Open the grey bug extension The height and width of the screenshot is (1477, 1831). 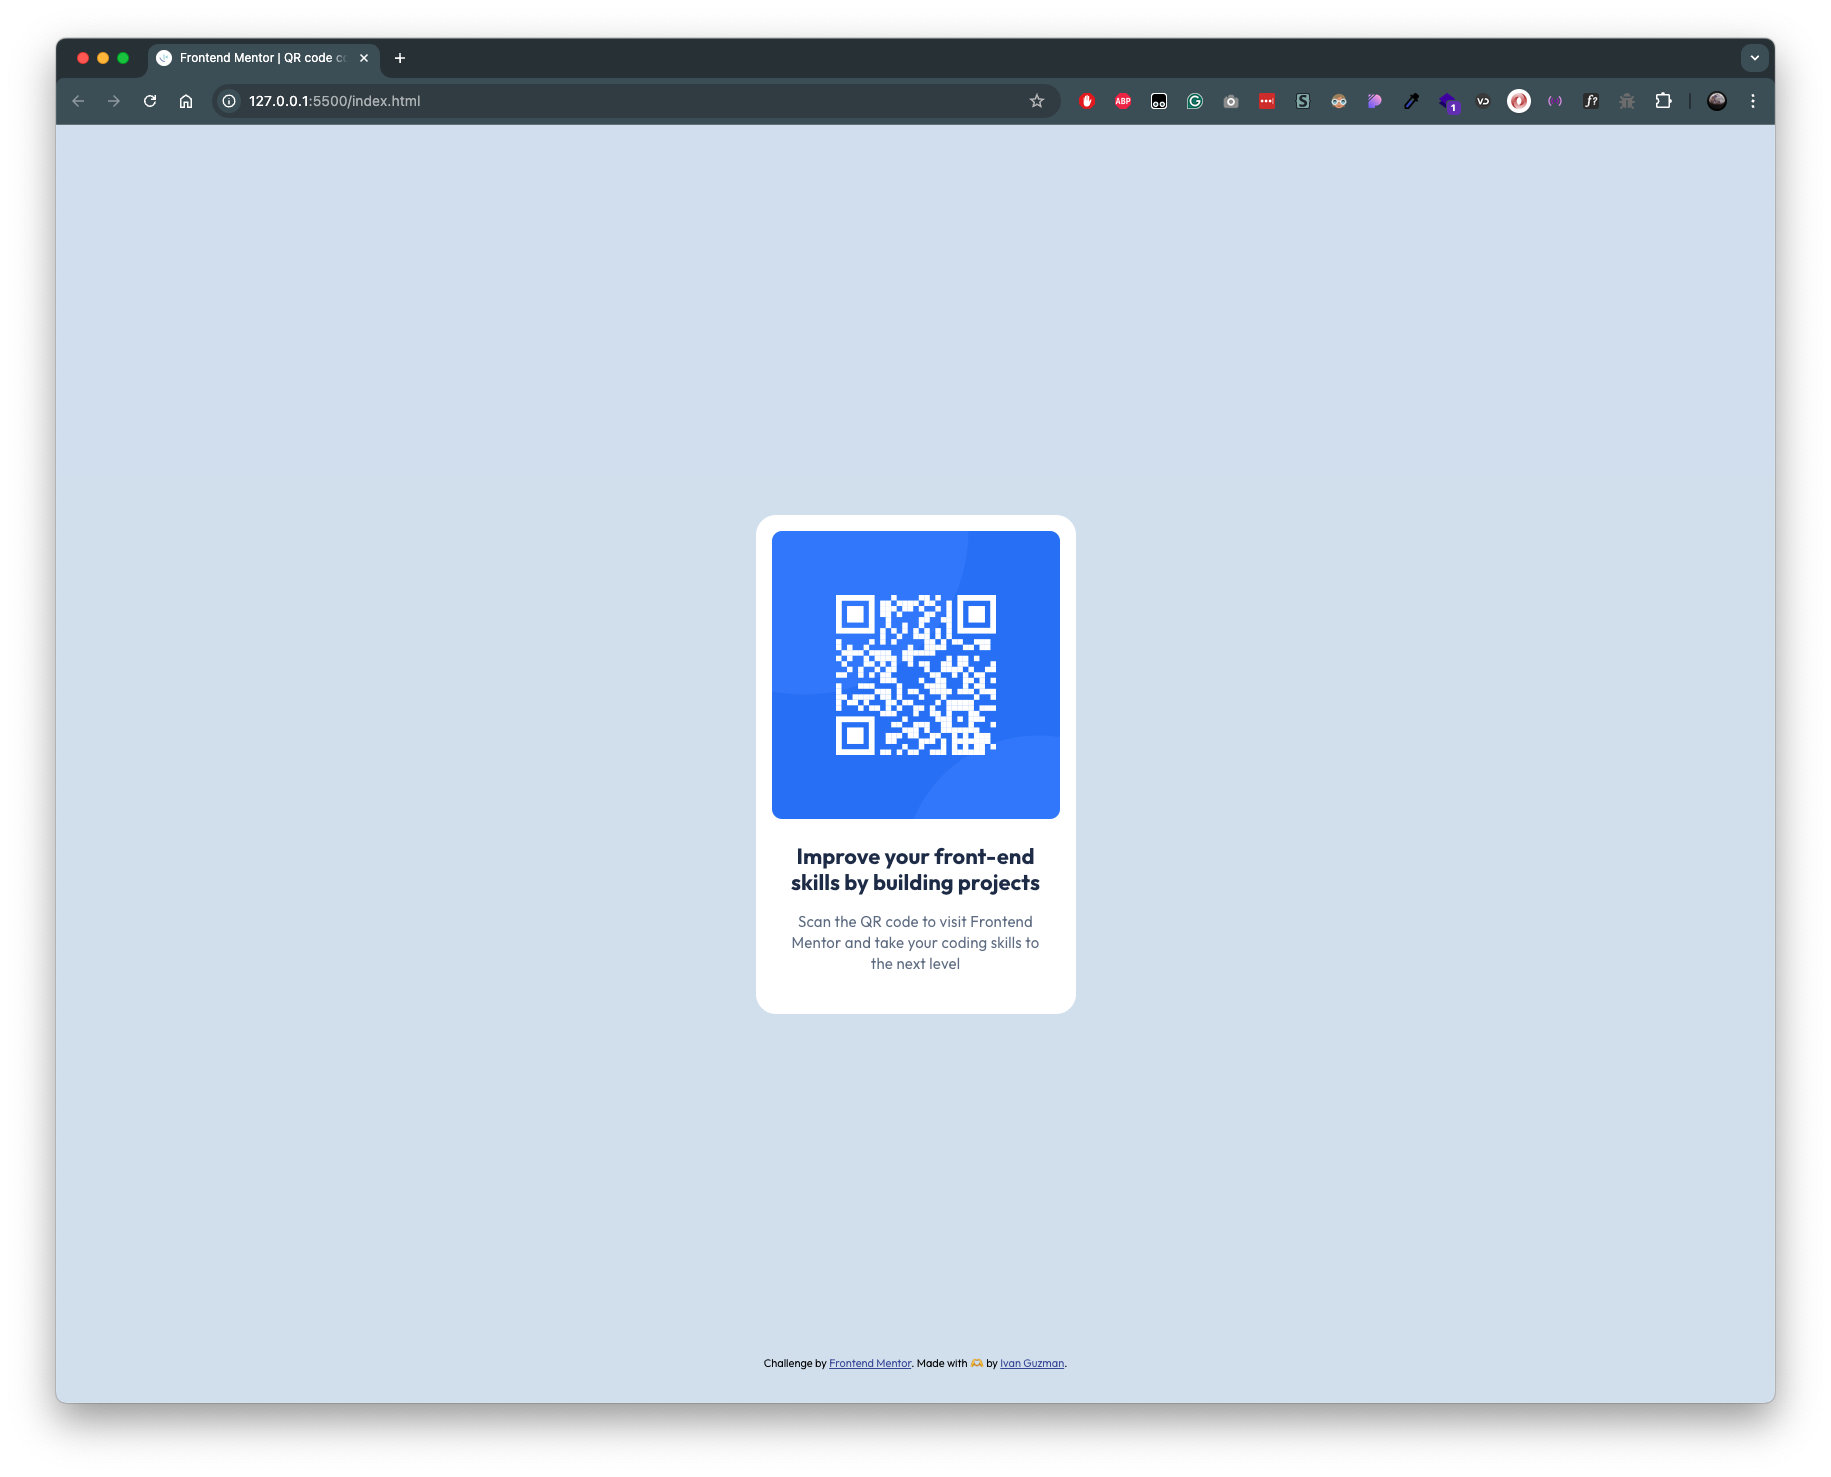point(1627,101)
